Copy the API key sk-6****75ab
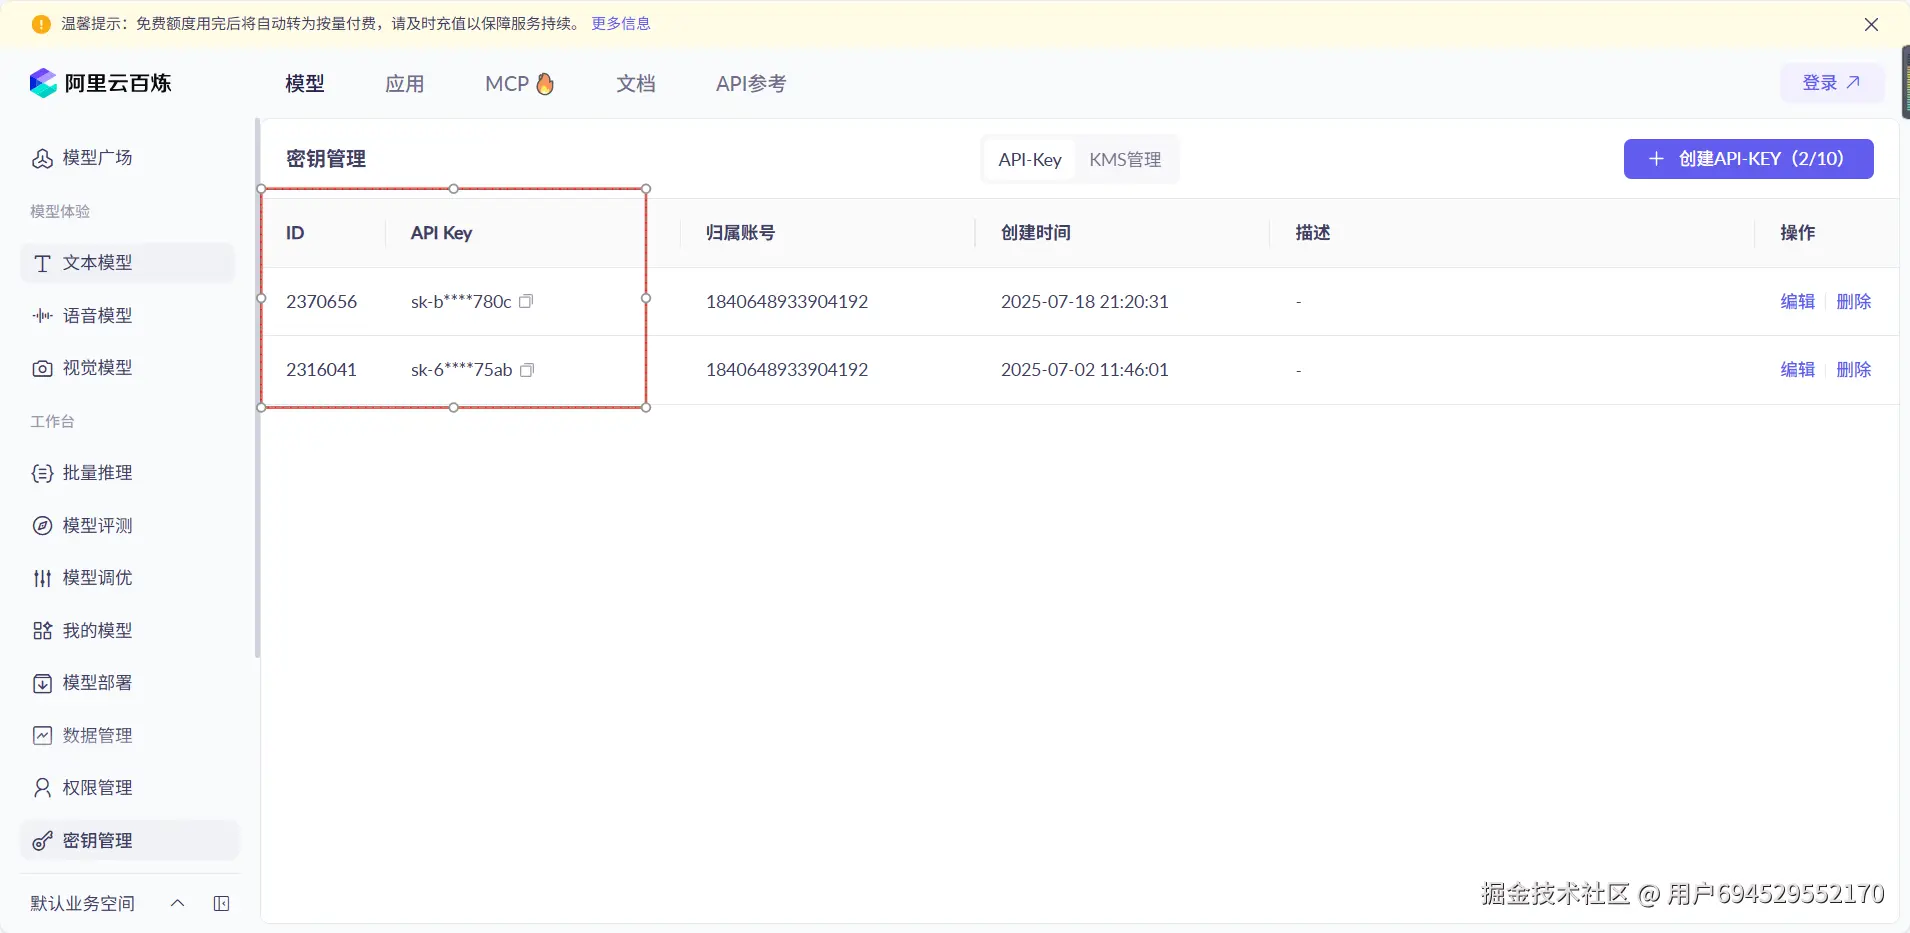 click(527, 369)
